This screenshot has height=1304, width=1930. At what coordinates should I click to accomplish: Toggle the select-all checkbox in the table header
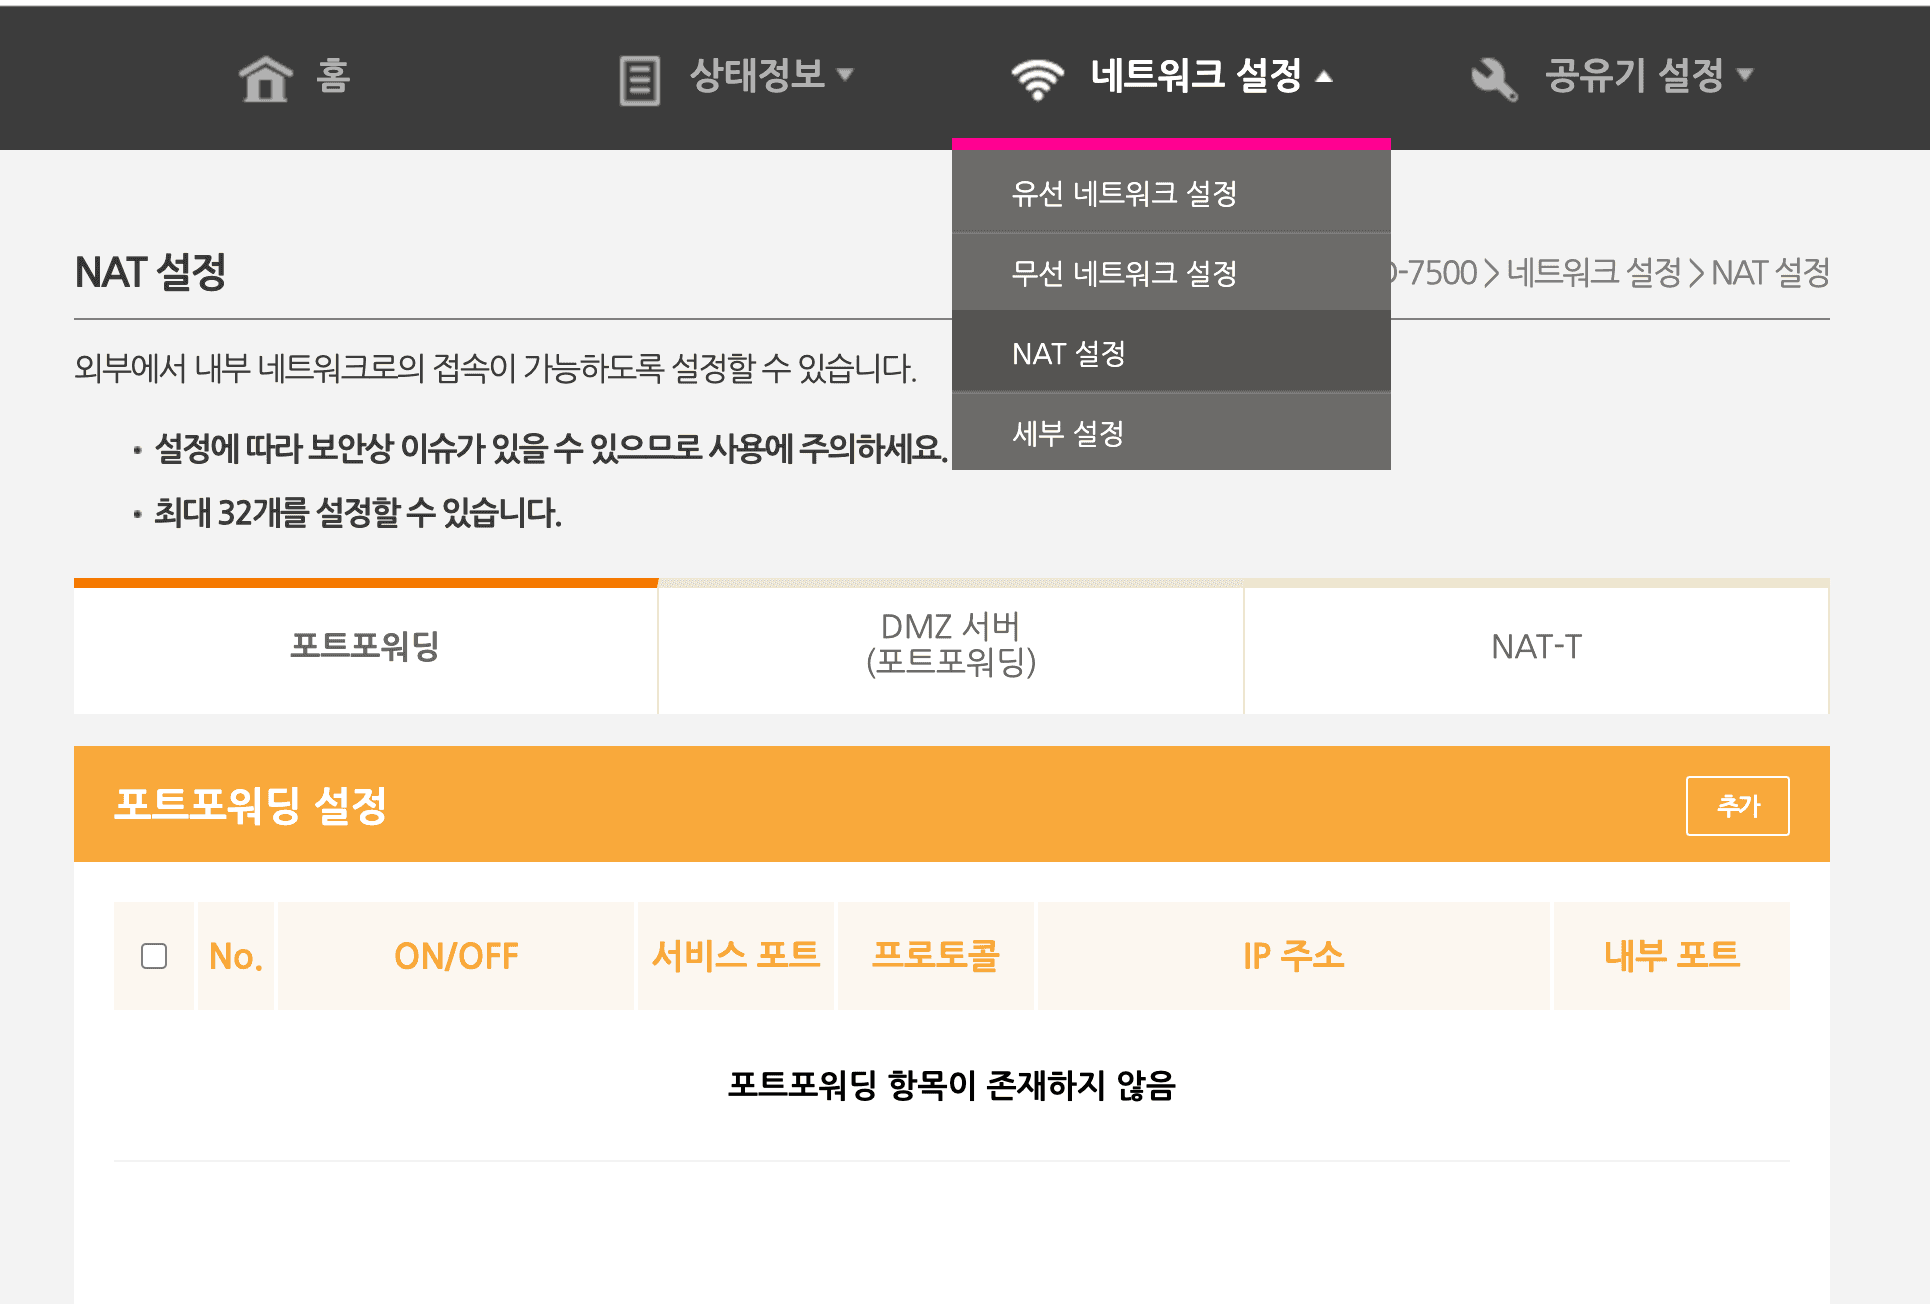(154, 956)
